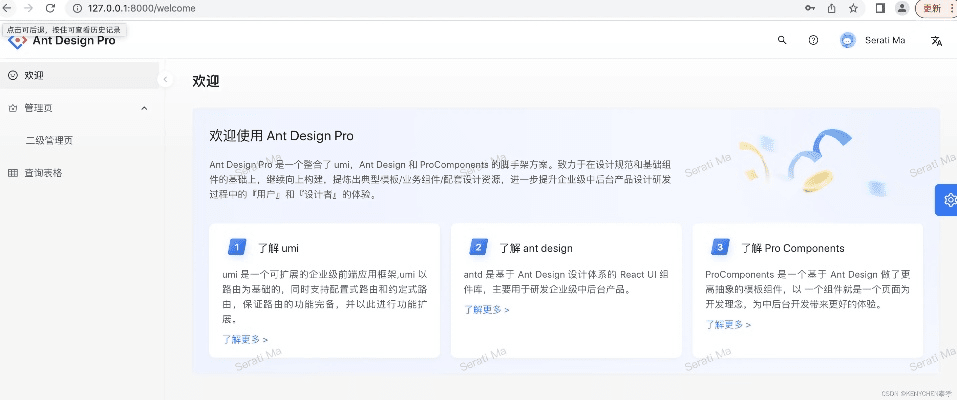Toggle the browser side panel button

(880, 8)
